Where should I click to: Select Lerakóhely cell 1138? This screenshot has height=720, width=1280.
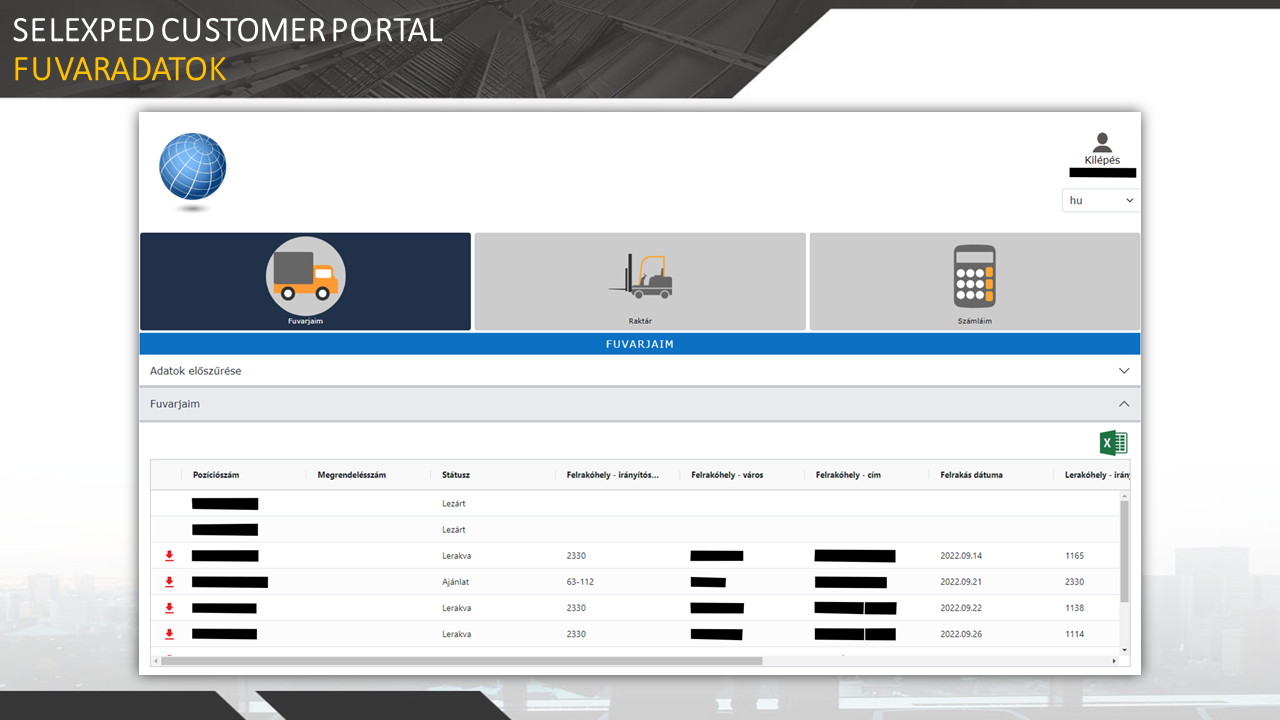1075,608
